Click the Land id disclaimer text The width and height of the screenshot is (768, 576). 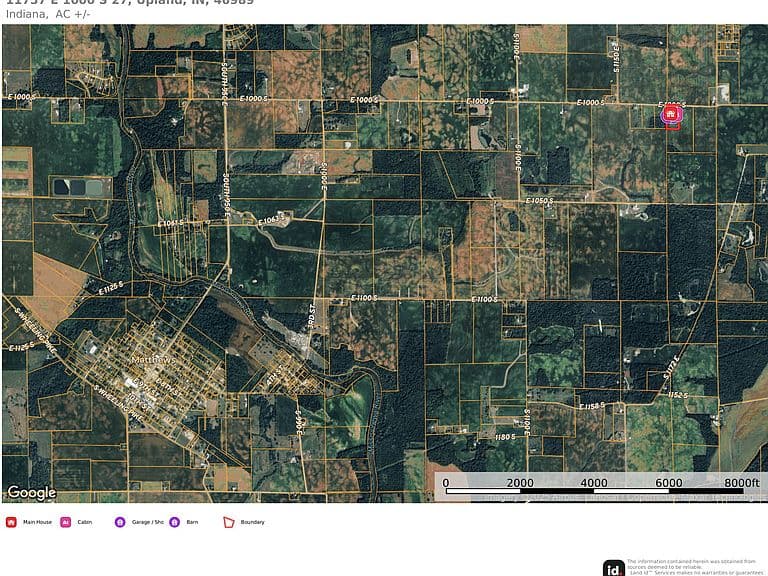(x=696, y=567)
